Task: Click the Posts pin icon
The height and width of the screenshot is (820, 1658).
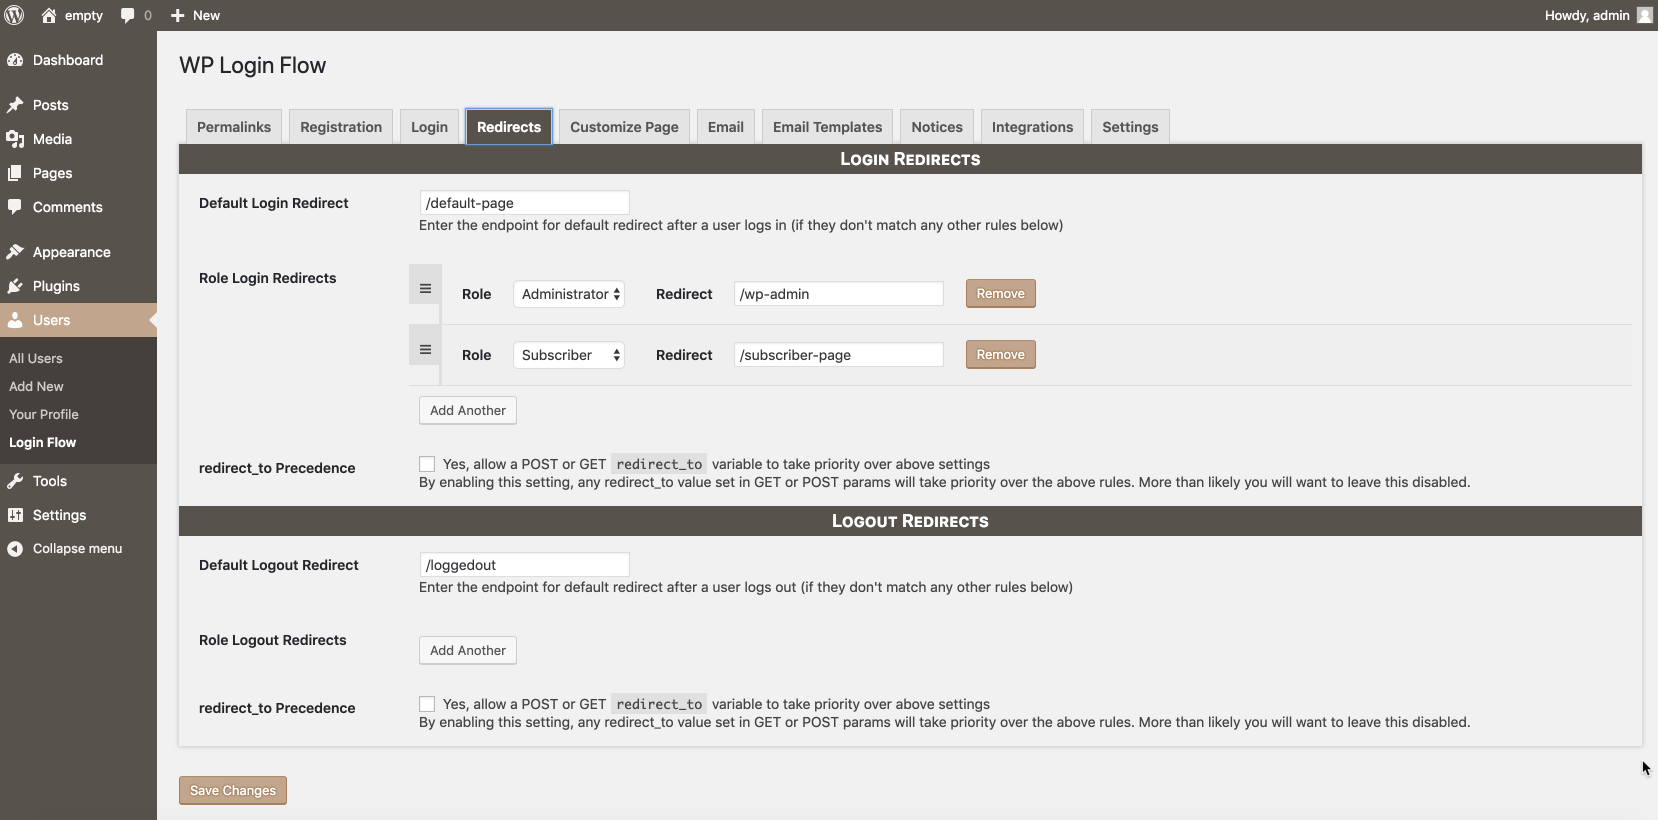Action: pyautogui.click(x=15, y=105)
